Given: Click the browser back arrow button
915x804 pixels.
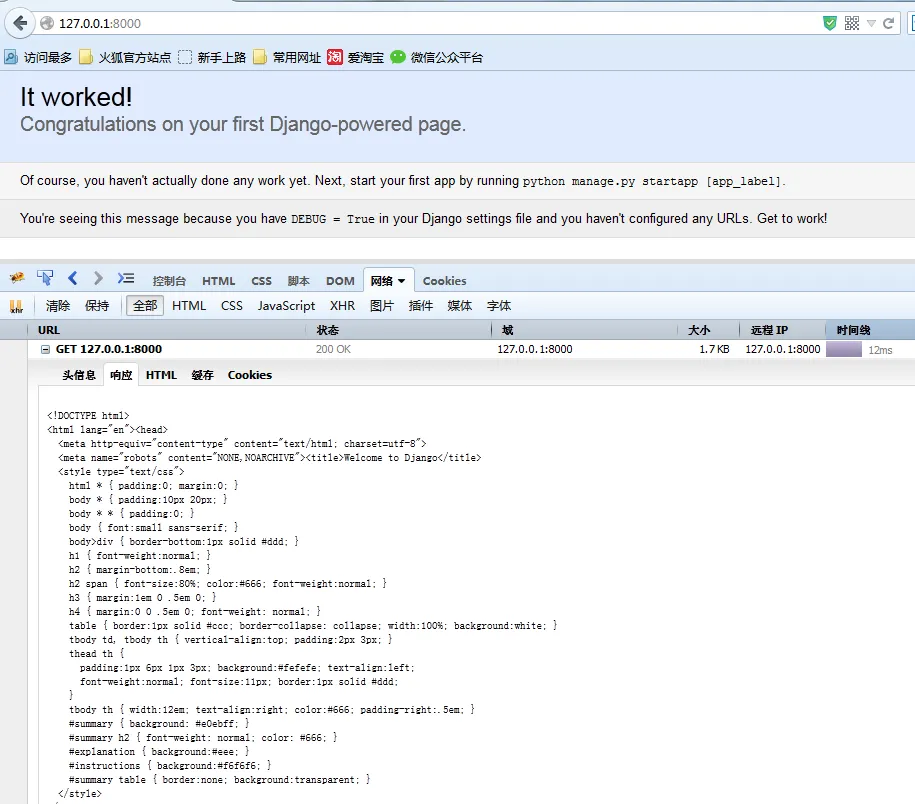Looking at the screenshot, I should [20, 23].
